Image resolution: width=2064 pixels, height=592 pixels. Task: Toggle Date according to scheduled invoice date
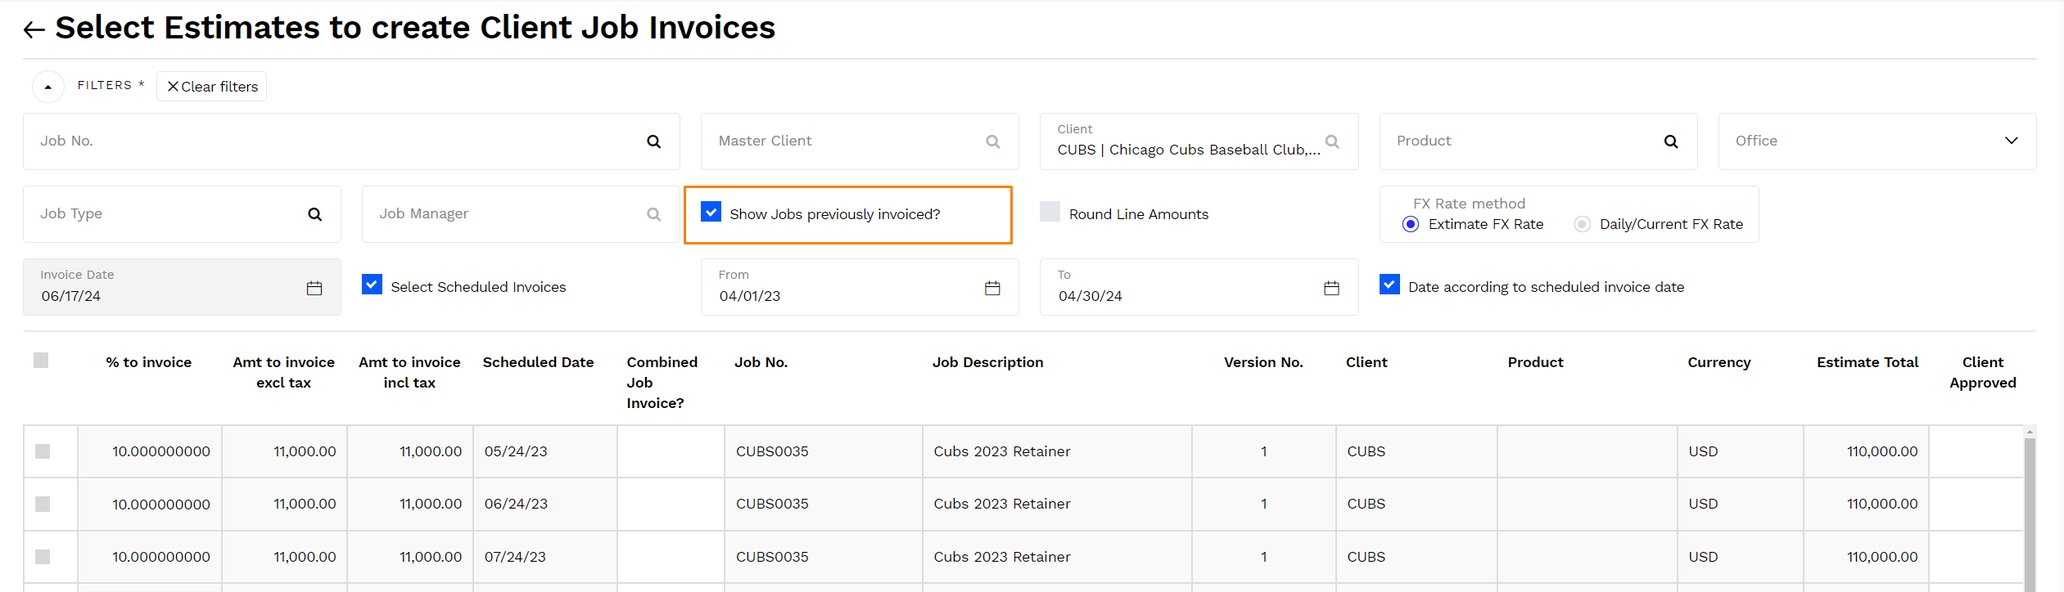coord(1390,285)
